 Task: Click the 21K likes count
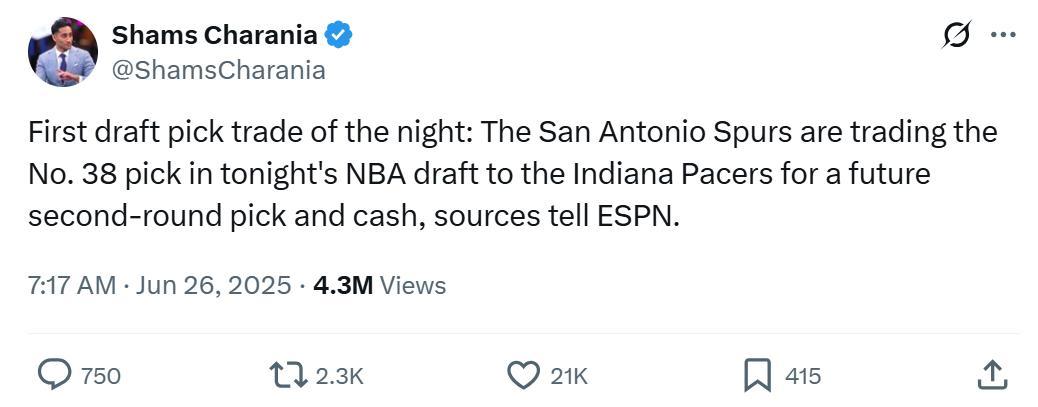(569, 376)
